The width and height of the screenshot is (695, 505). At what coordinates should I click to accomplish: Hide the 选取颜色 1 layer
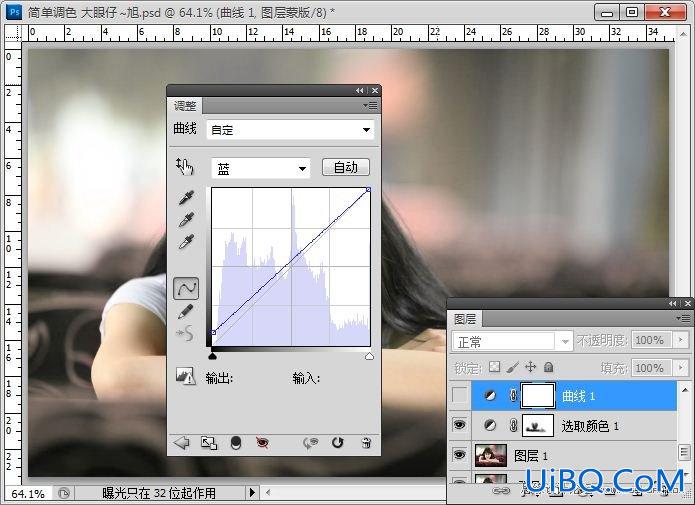460,425
